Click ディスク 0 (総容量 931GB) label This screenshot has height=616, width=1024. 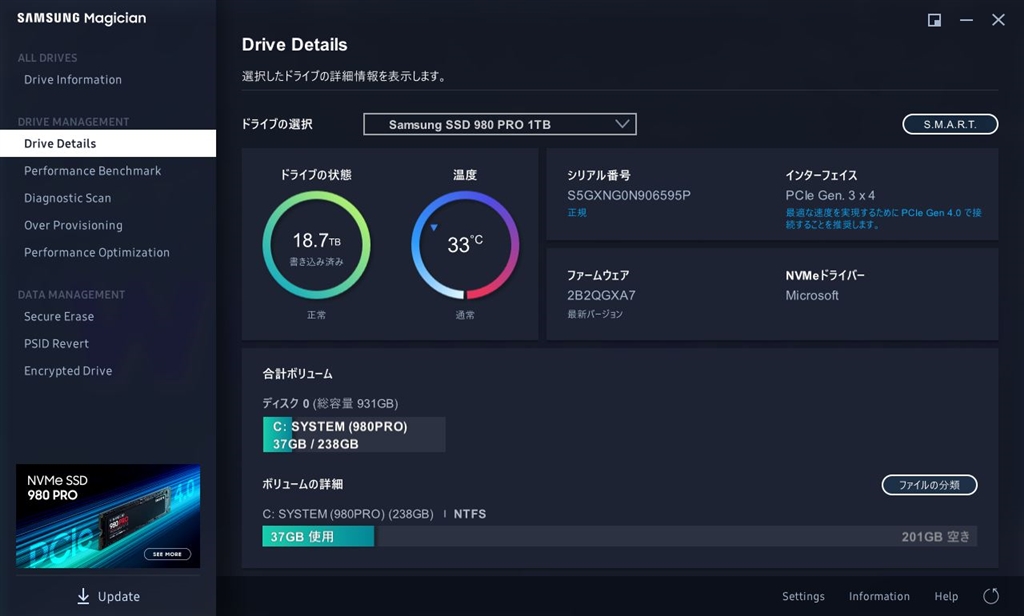(330, 403)
